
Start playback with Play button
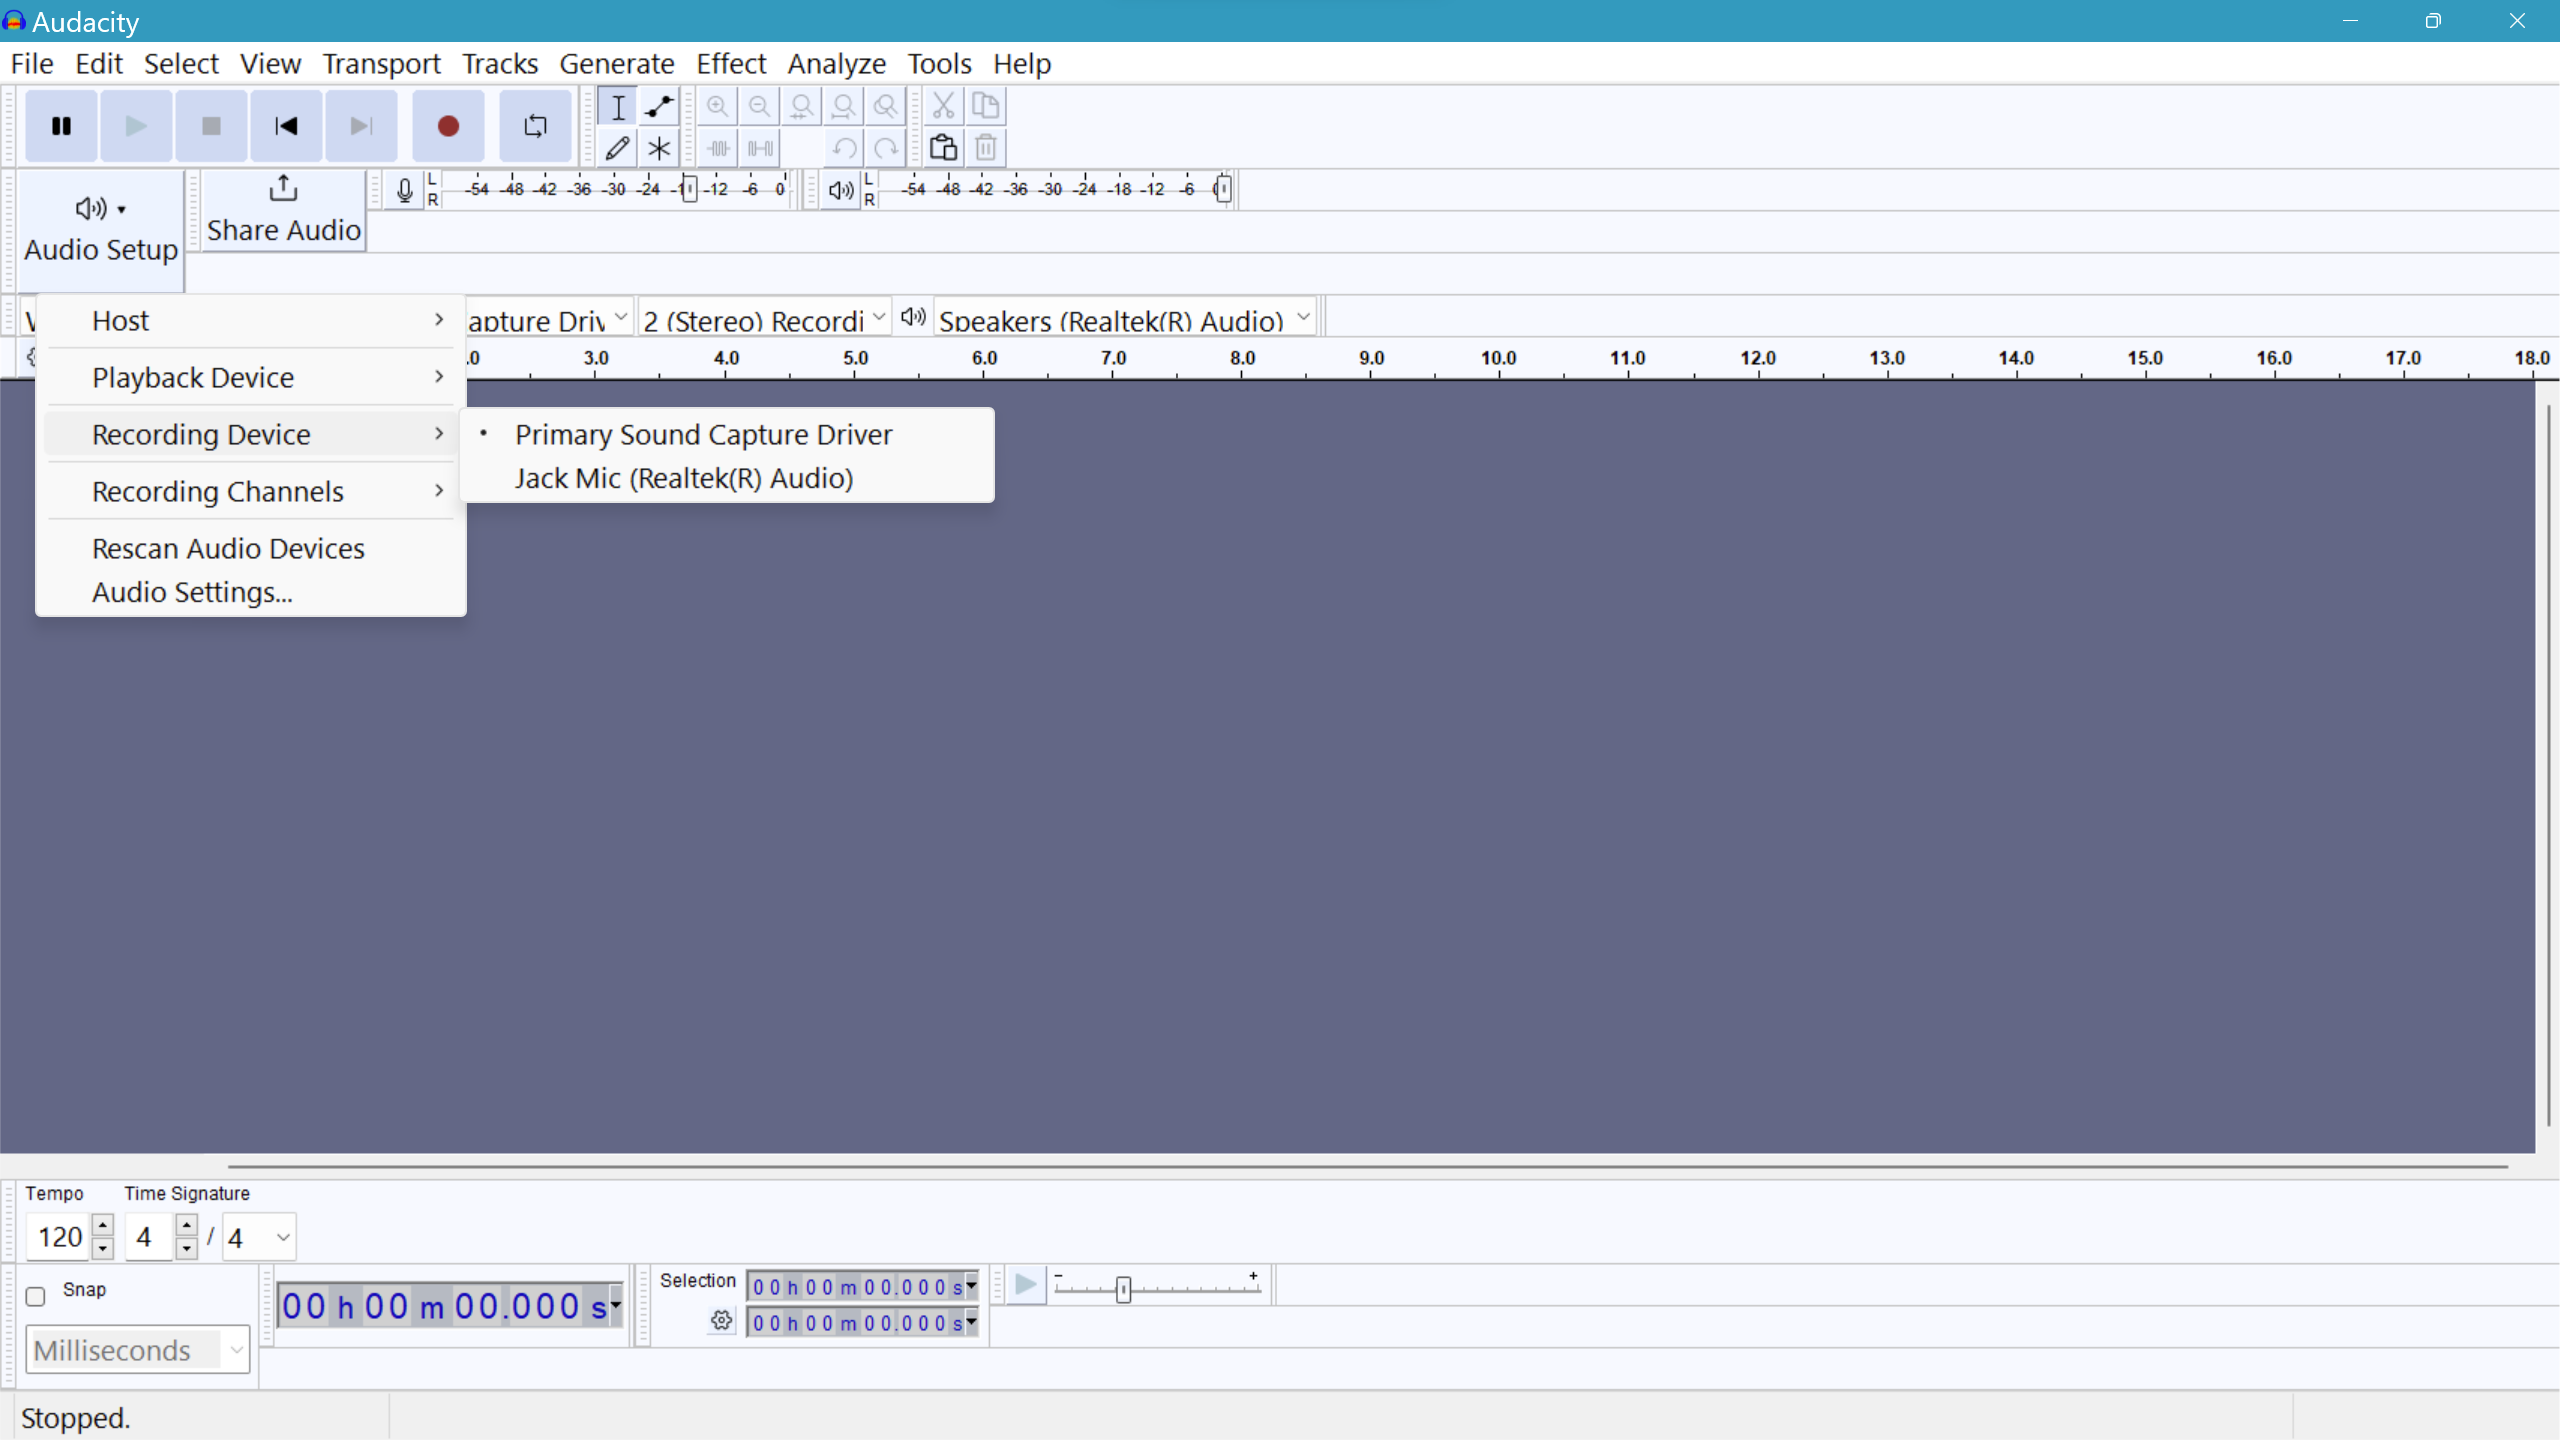click(136, 126)
